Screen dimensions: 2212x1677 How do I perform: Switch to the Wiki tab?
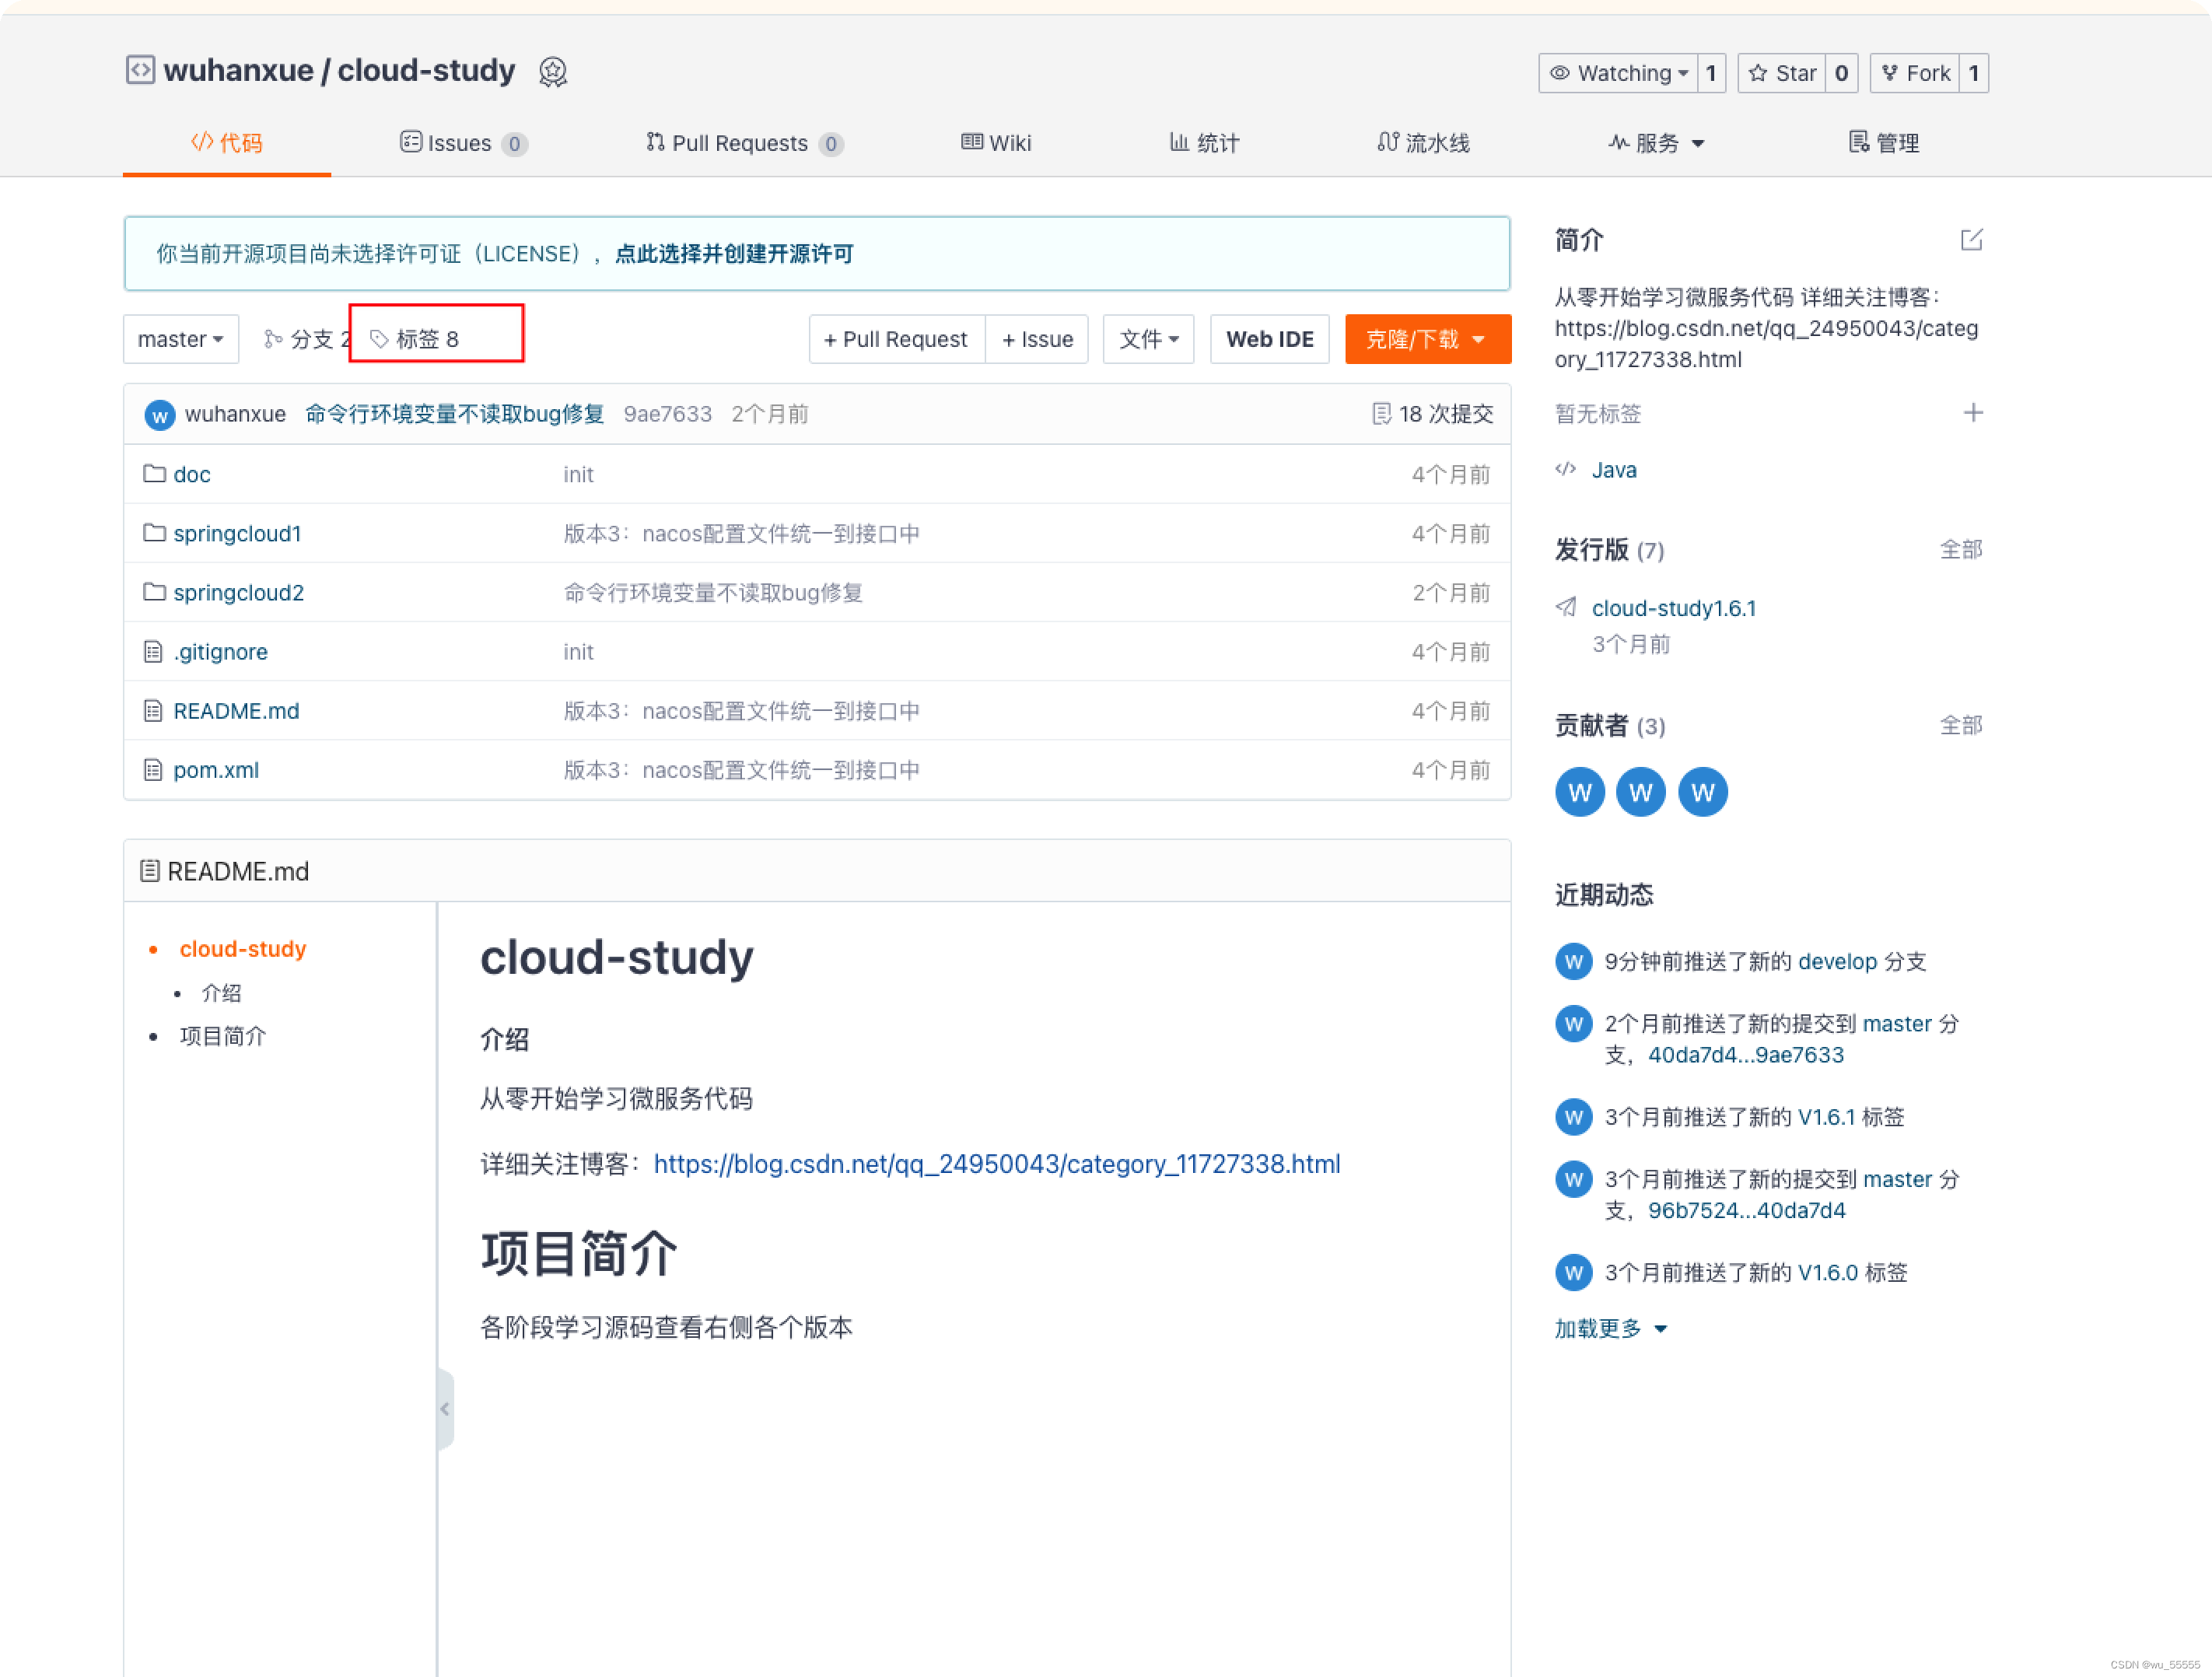click(x=996, y=143)
